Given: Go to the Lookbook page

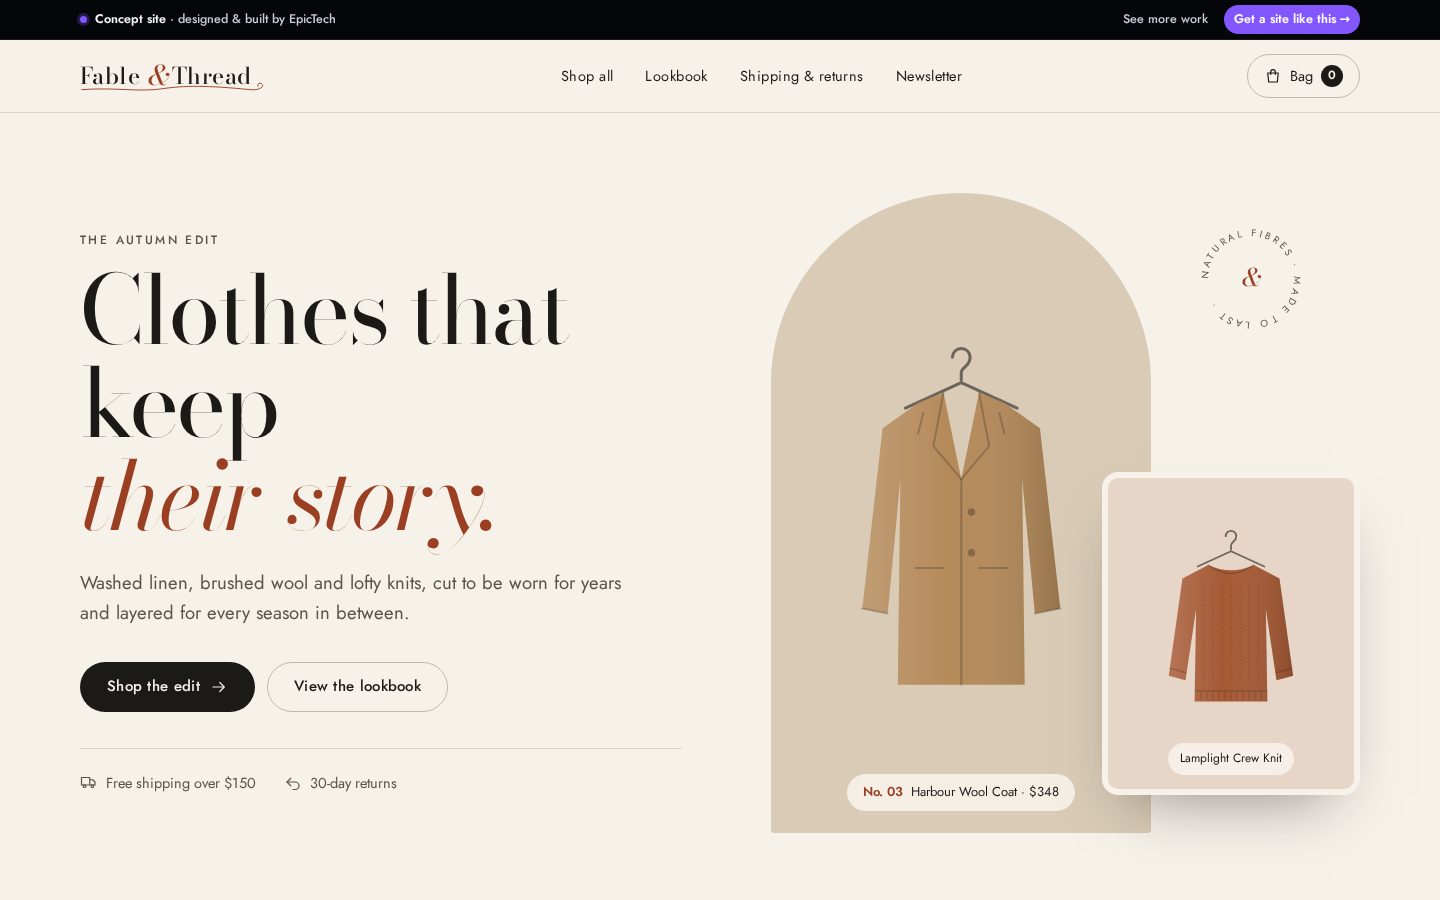Looking at the screenshot, I should coord(676,76).
